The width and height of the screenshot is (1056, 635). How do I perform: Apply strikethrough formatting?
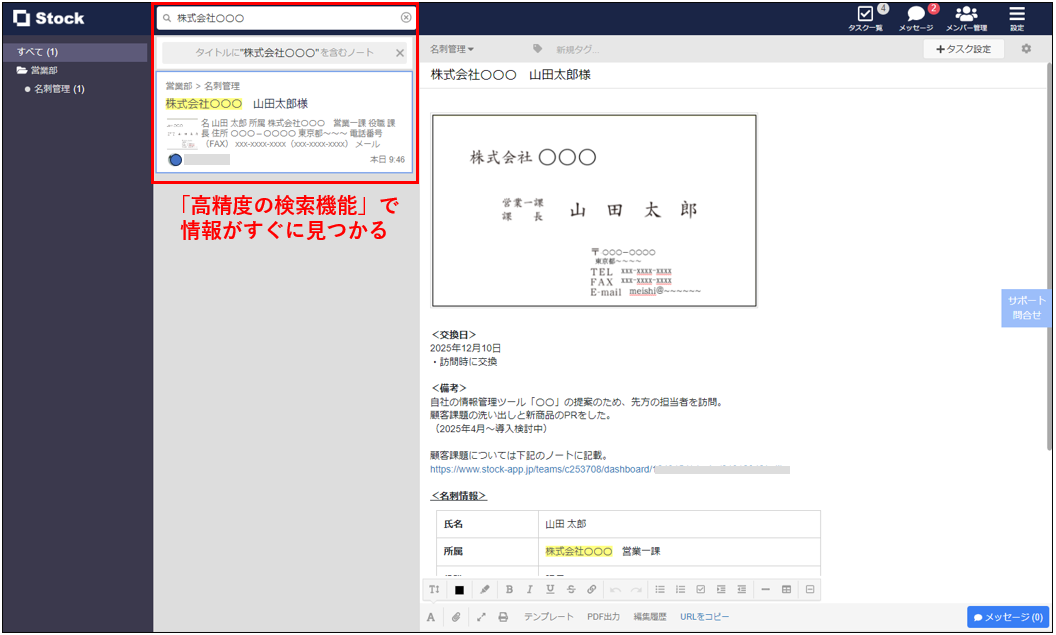tap(570, 590)
